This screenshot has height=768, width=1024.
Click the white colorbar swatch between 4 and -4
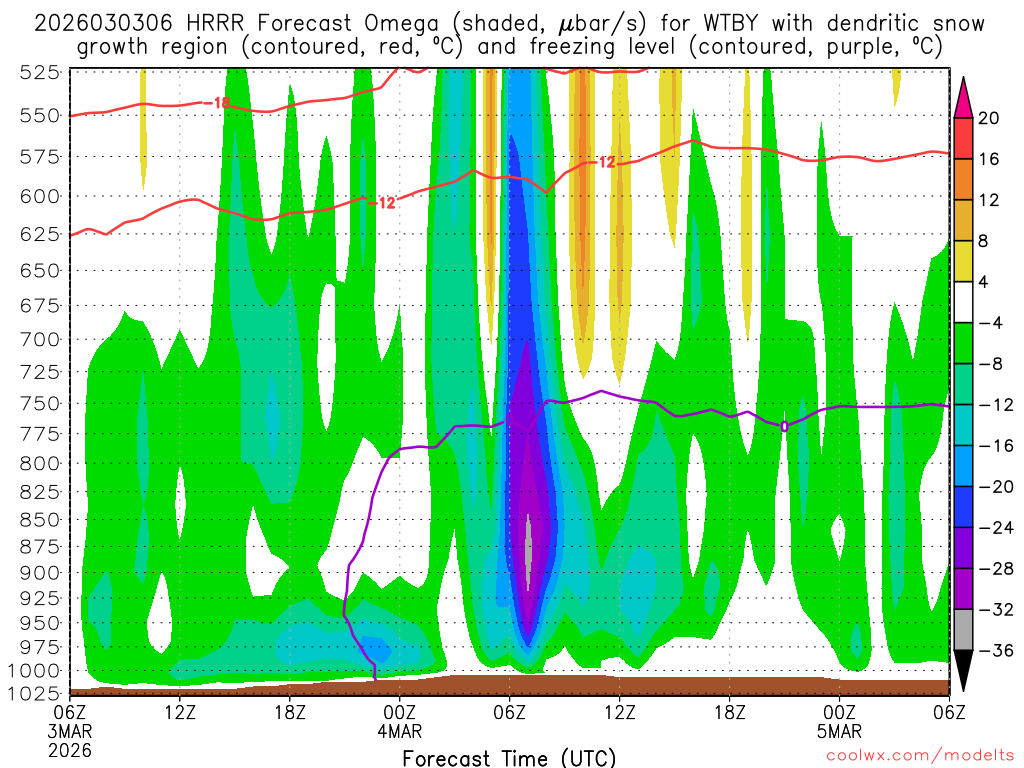[x=965, y=302]
